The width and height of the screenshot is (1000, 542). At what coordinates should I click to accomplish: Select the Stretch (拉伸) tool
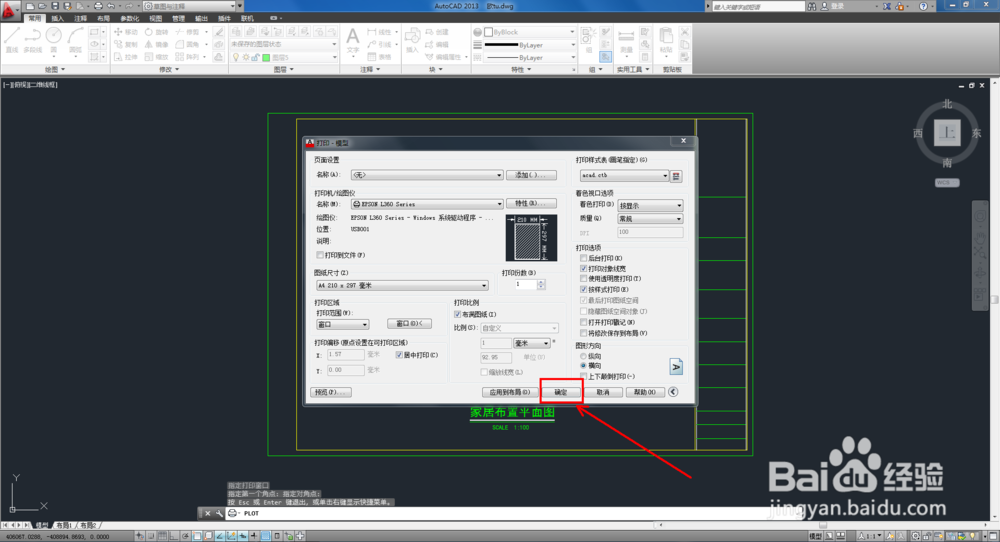point(126,57)
